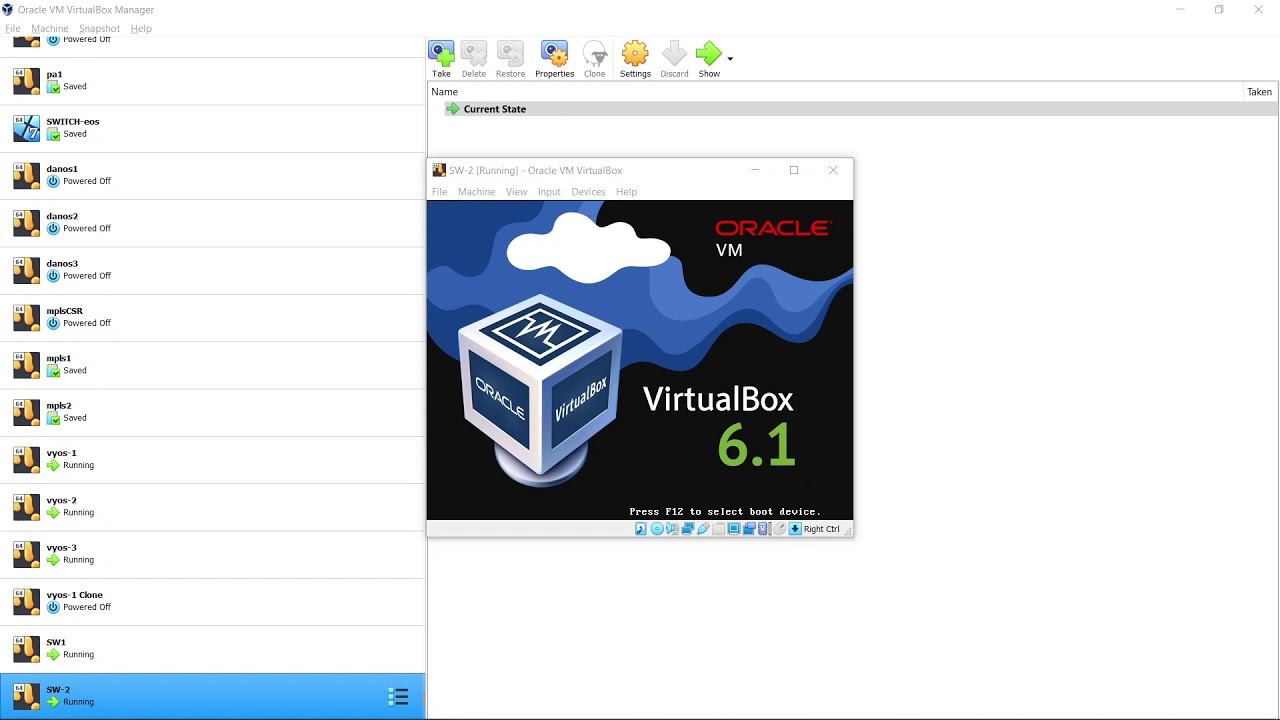1280x720 pixels.
Task: Open snapshot Properties from the toolbar
Action: point(554,59)
